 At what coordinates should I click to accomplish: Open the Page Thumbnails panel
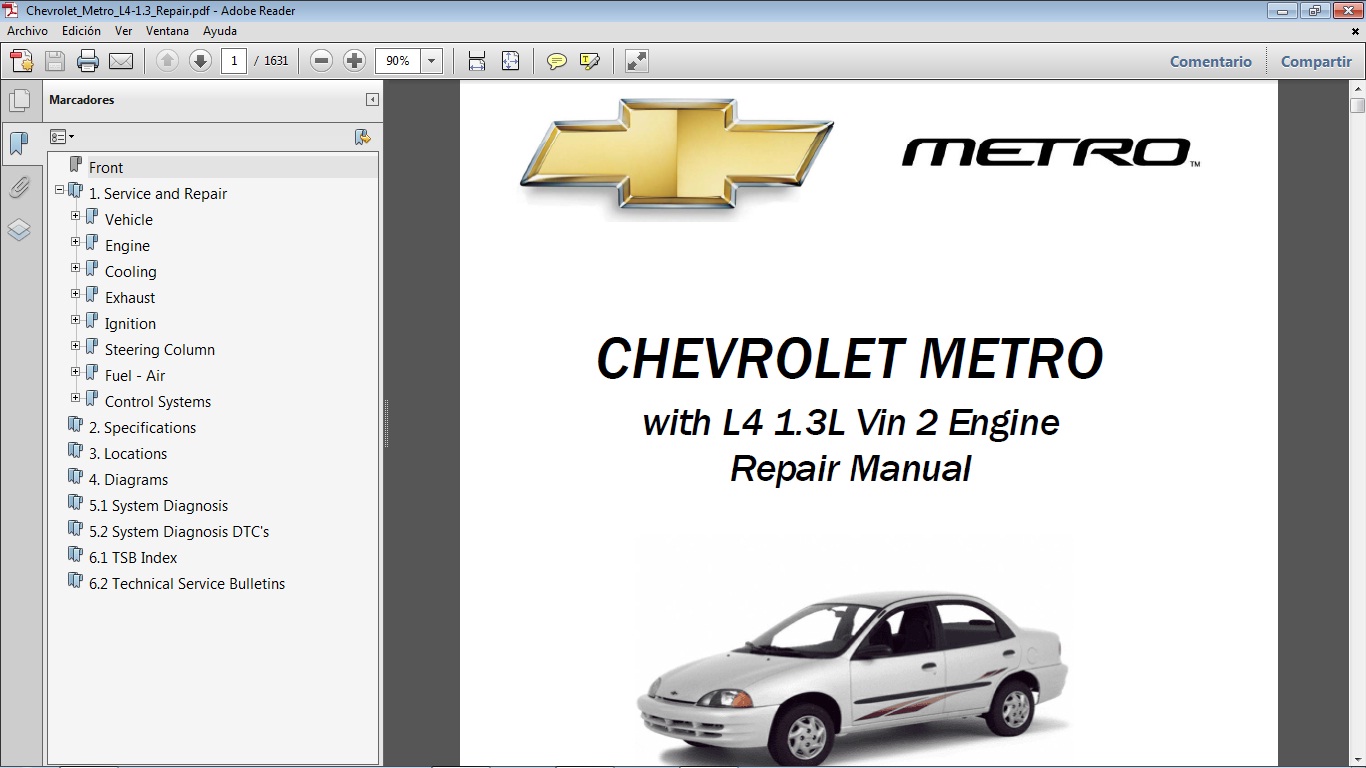click(x=21, y=98)
